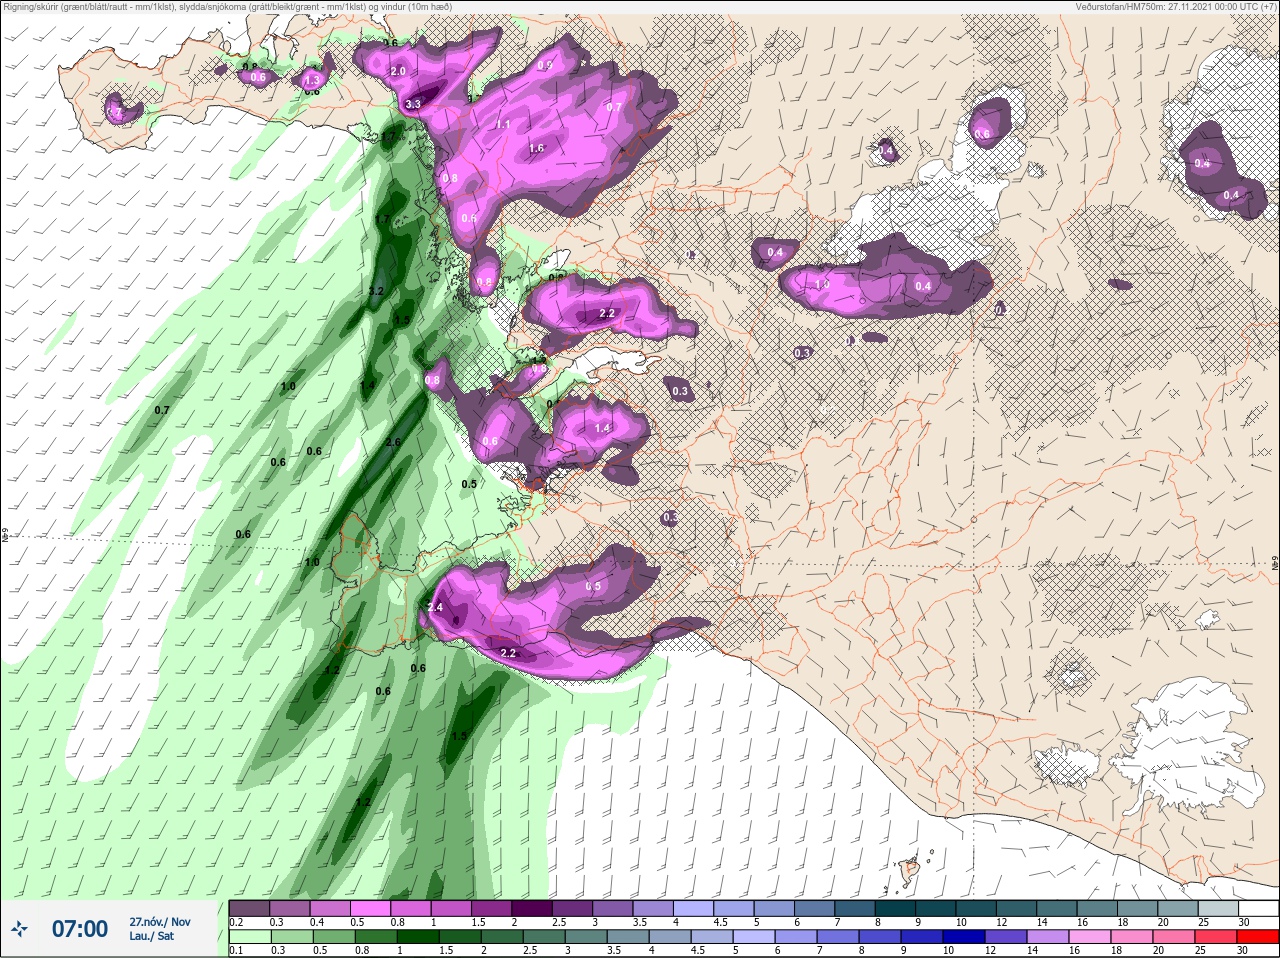Click the teal swatch between 9 and 10, upper scale
Image resolution: width=1280 pixels, height=958 pixels.
pyautogui.click(x=935, y=908)
